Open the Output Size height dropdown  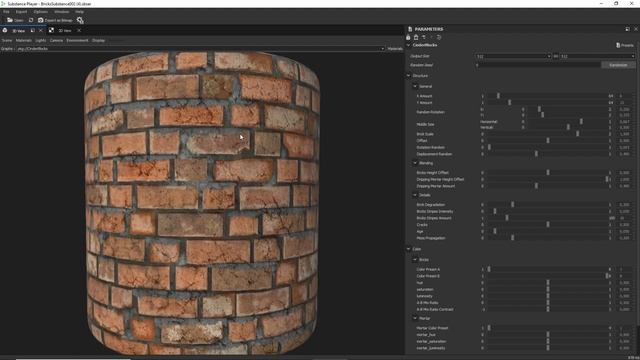click(598, 56)
